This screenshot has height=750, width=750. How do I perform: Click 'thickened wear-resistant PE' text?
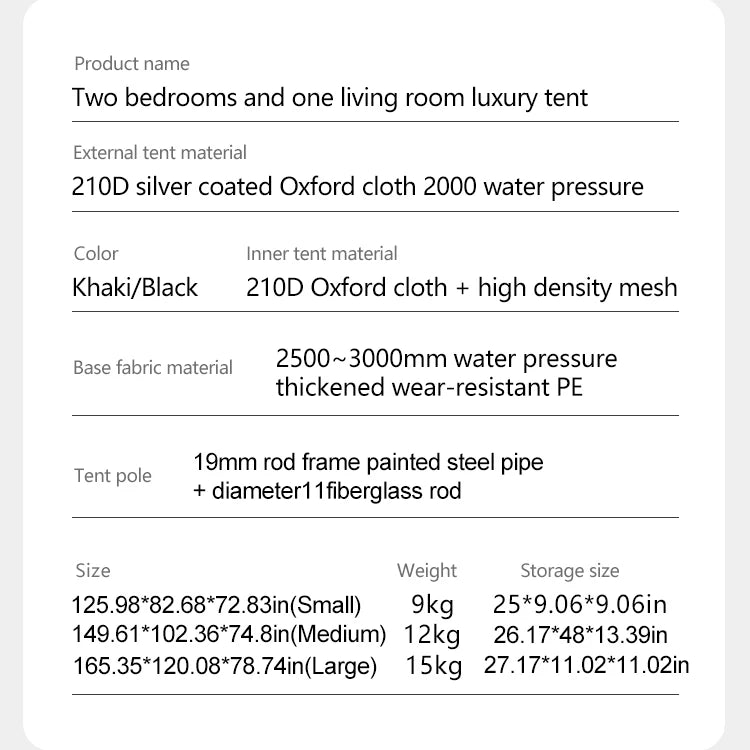(x=429, y=387)
